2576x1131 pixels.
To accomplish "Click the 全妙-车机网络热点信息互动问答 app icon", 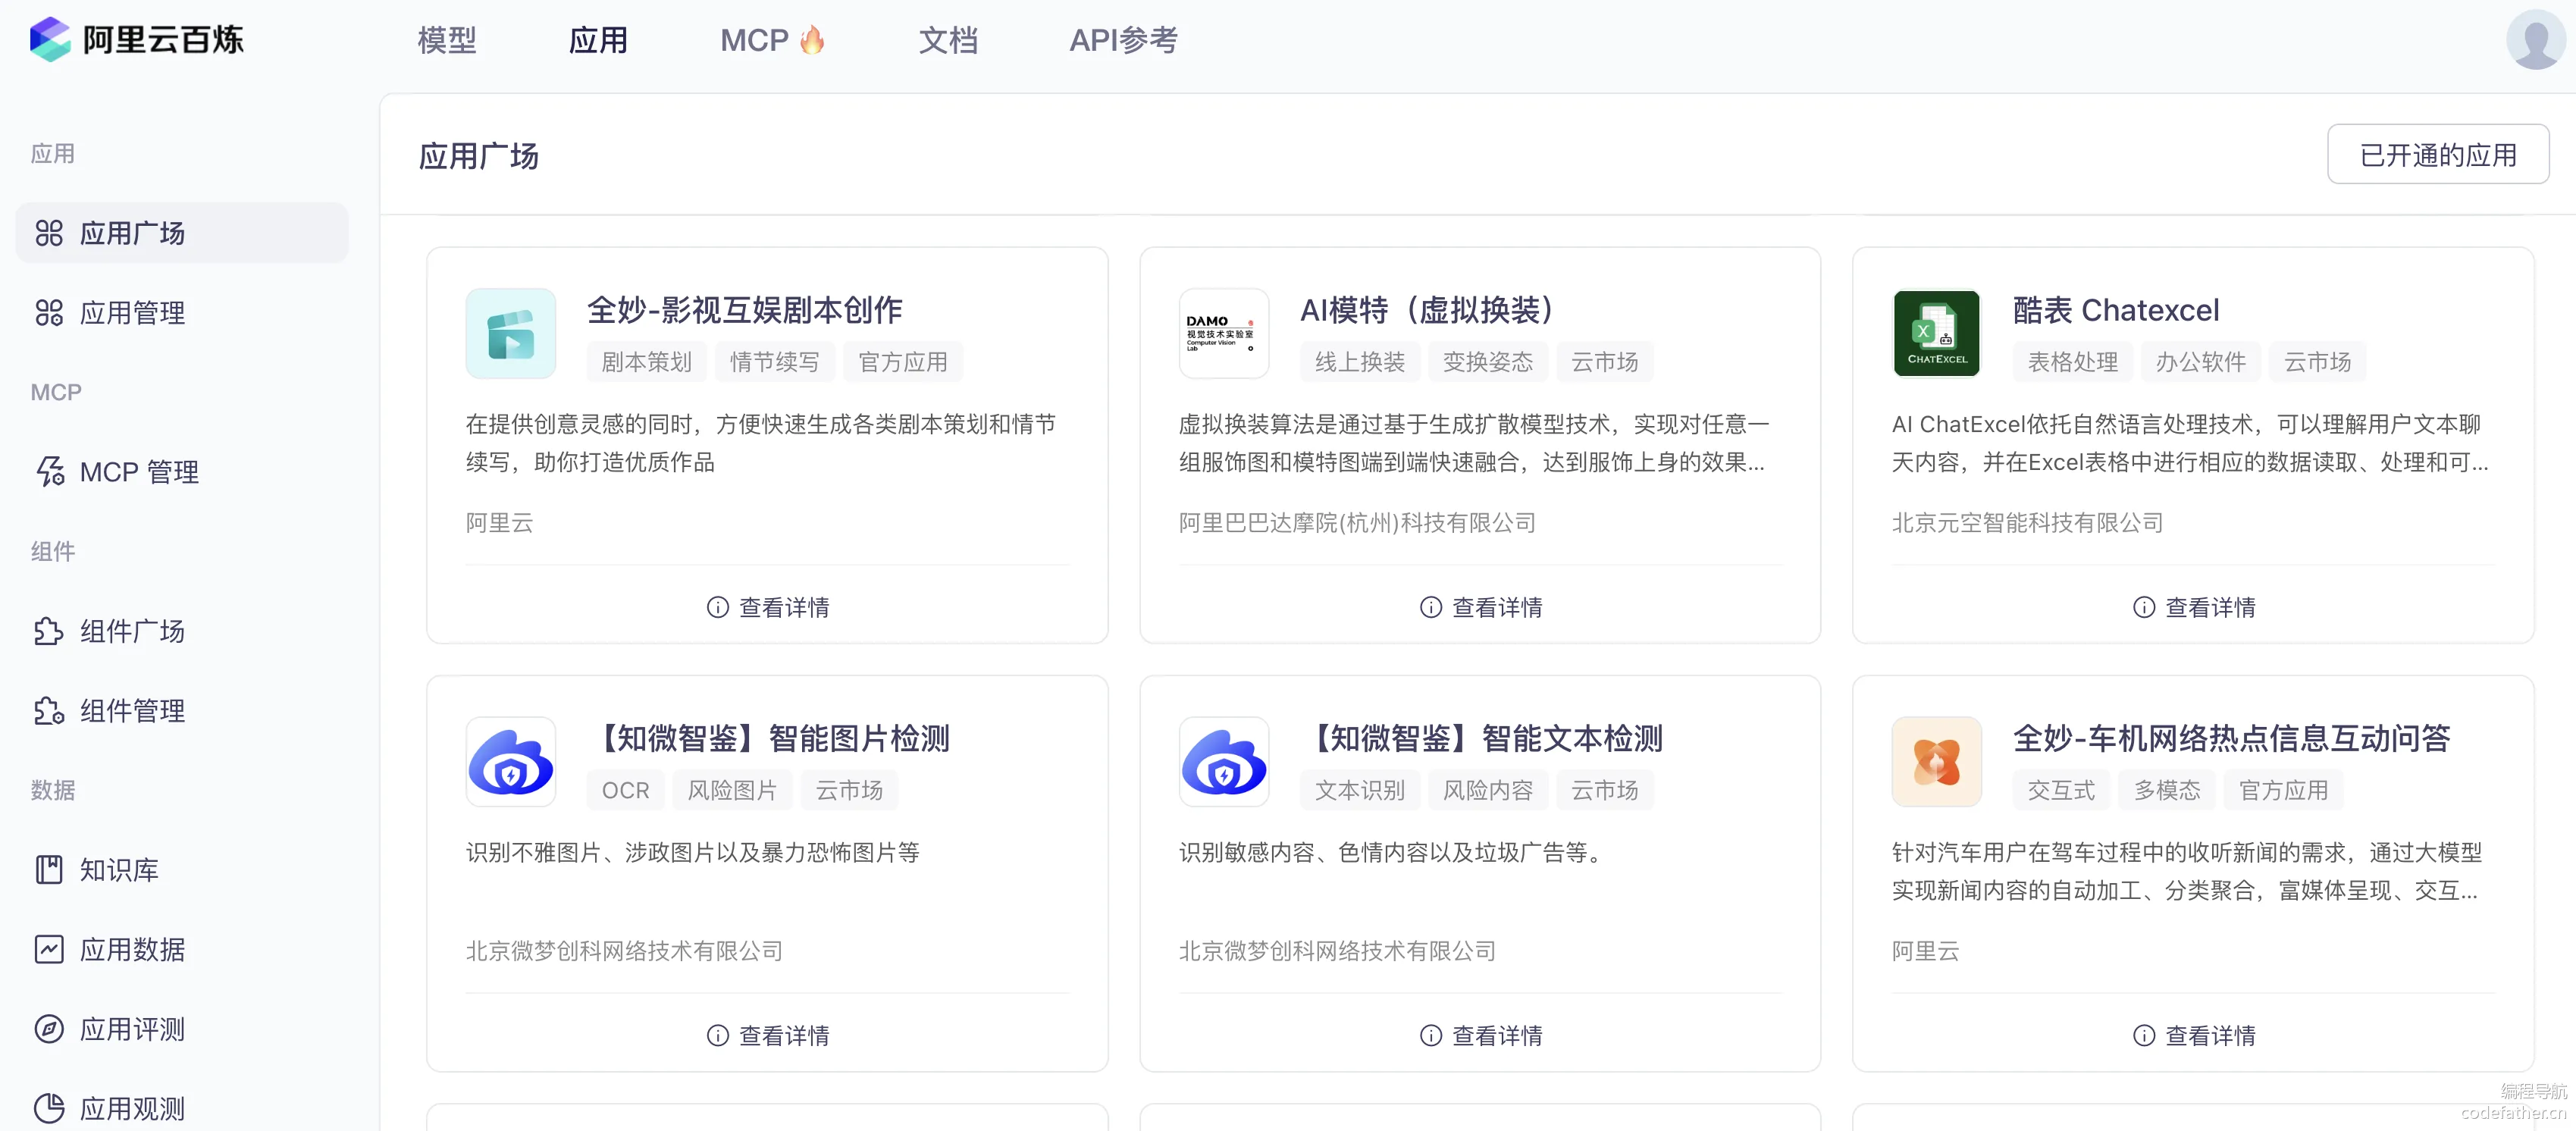I will click(1937, 762).
